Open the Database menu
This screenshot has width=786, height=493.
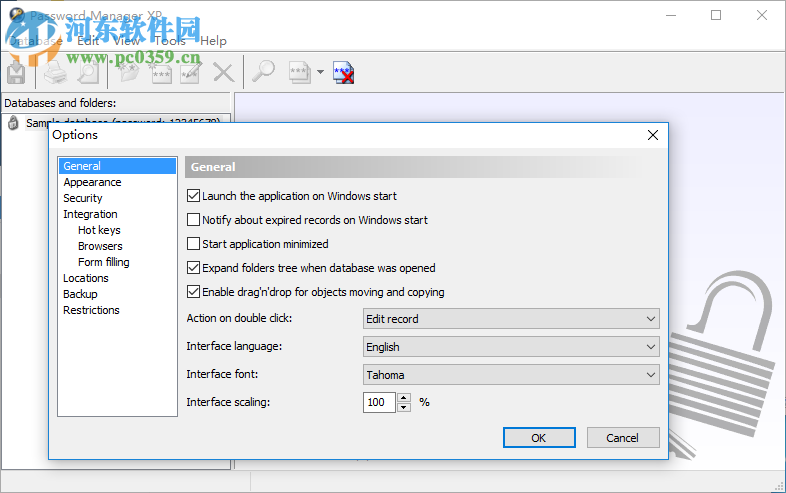(x=35, y=41)
